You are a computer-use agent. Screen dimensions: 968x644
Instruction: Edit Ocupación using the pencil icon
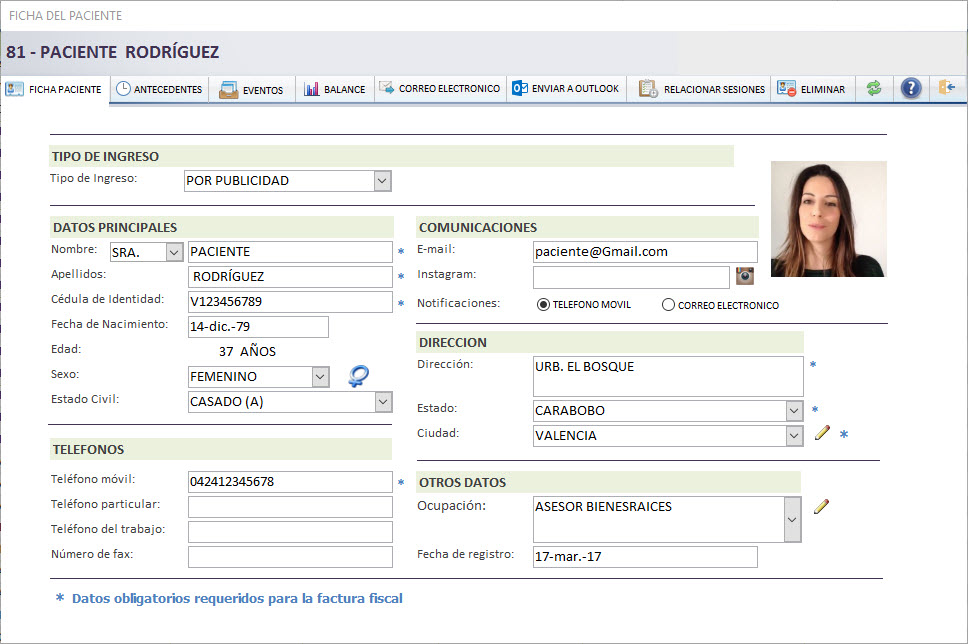click(x=821, y=505)
